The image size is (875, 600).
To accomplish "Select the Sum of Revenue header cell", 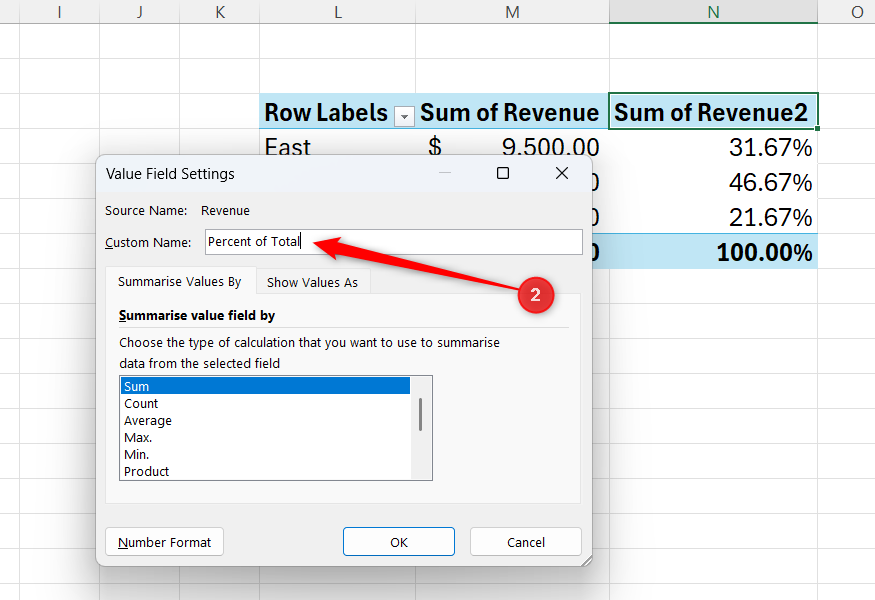I will click(512, 112).
